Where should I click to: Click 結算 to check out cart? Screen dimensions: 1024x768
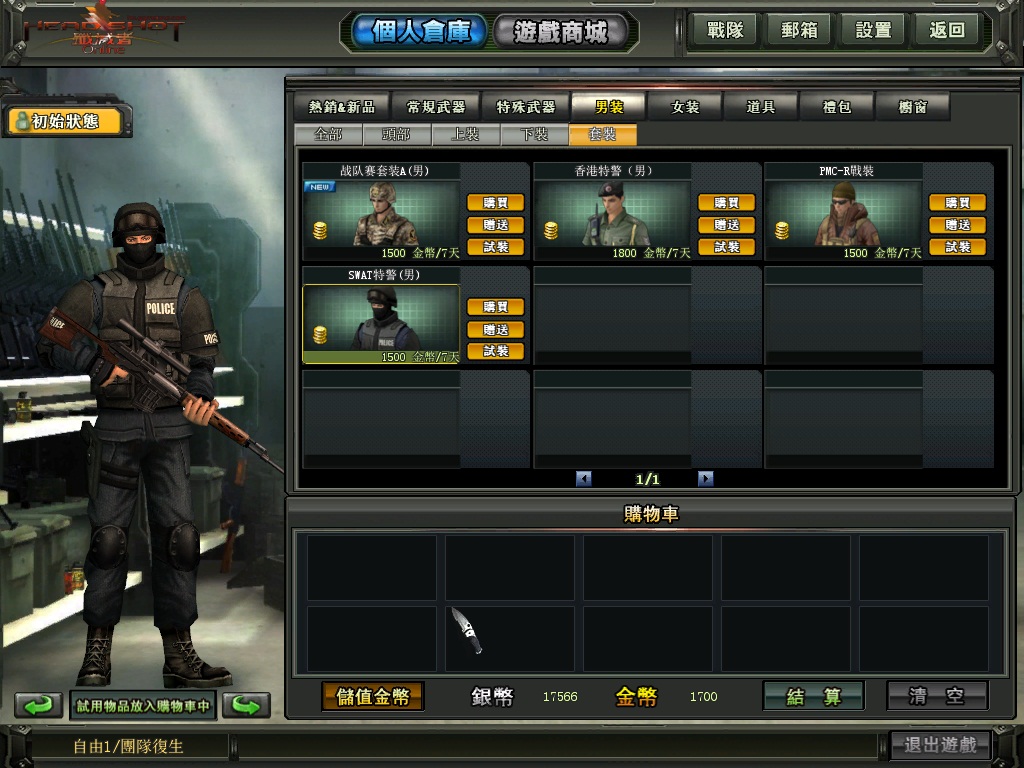[x=814, y=696]
